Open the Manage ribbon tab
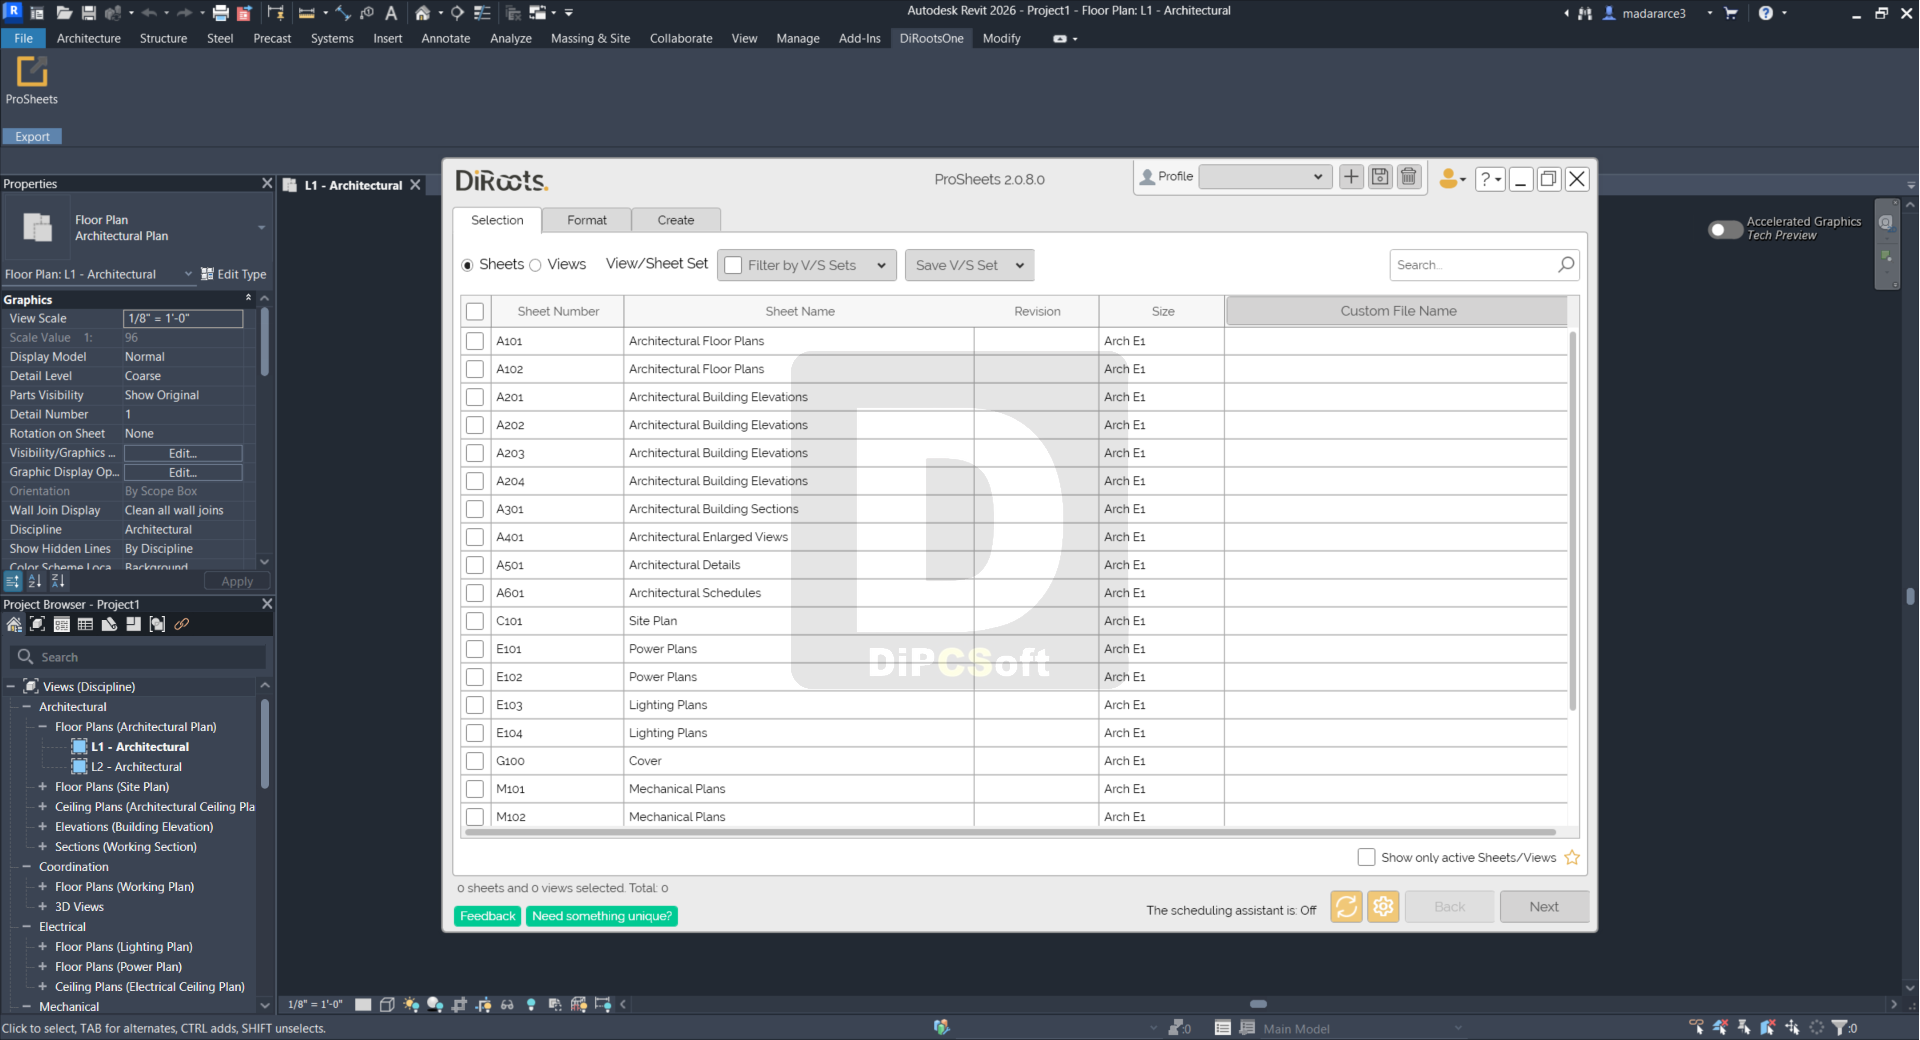 click(798, 38)
